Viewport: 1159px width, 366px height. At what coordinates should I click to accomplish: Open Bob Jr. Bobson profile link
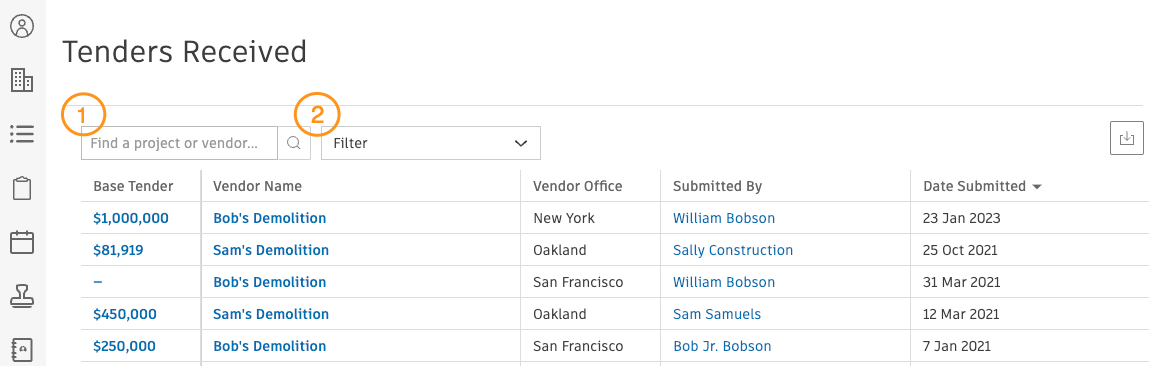pyautogui.click(x=721, y=346)
